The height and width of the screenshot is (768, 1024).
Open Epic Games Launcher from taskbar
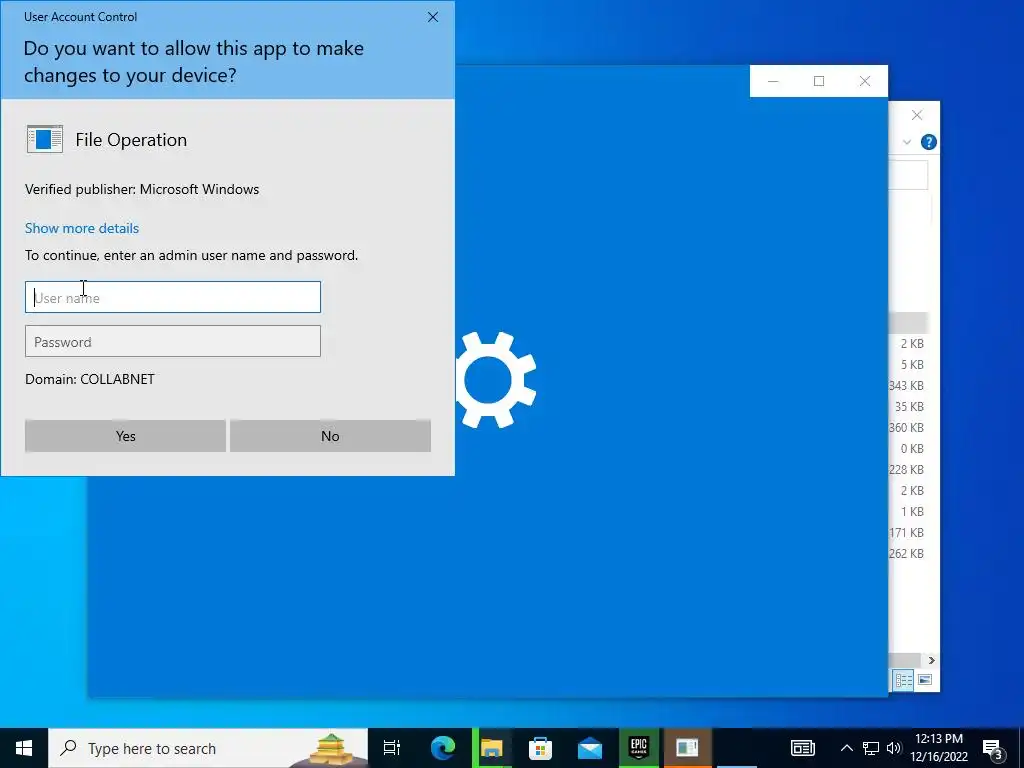click(639, 748)
